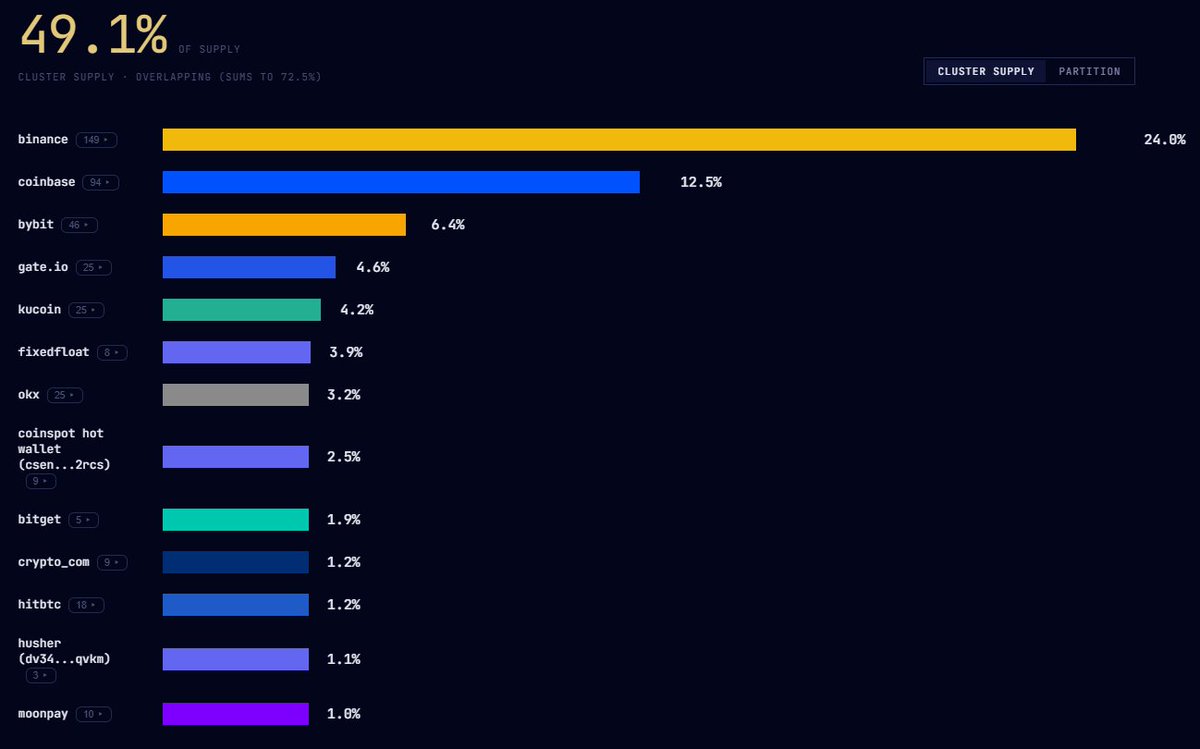This screenshot has width=1200, height=749.
Task: Click the crypto_com label
Action: [54, 562]
